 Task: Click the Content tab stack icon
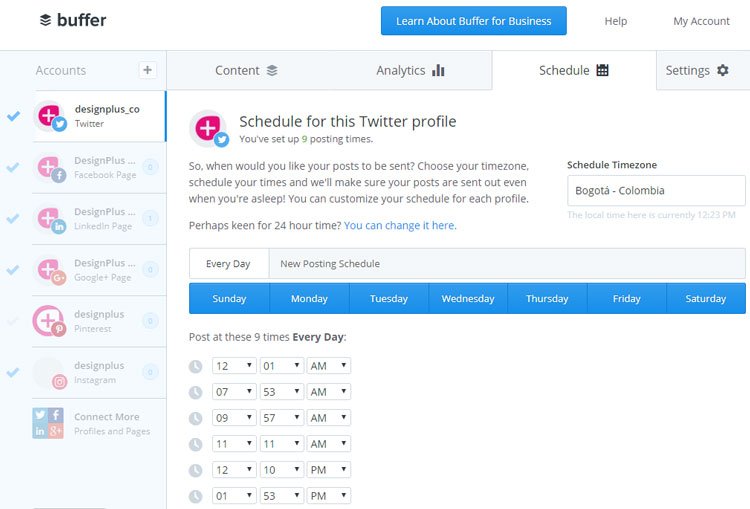coord(272,70)
